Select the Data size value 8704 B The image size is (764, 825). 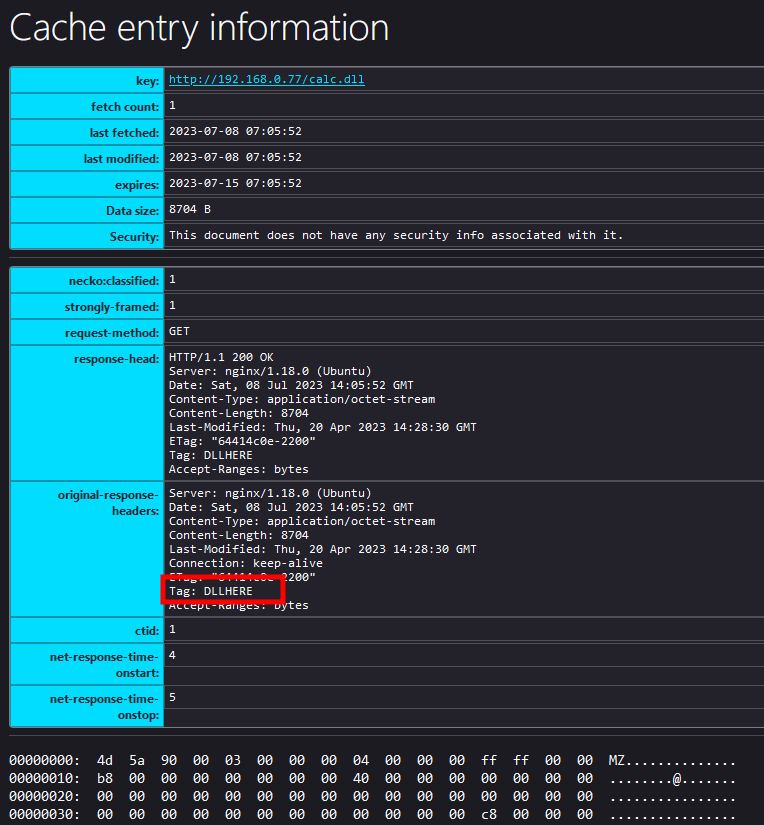(190, 210)
